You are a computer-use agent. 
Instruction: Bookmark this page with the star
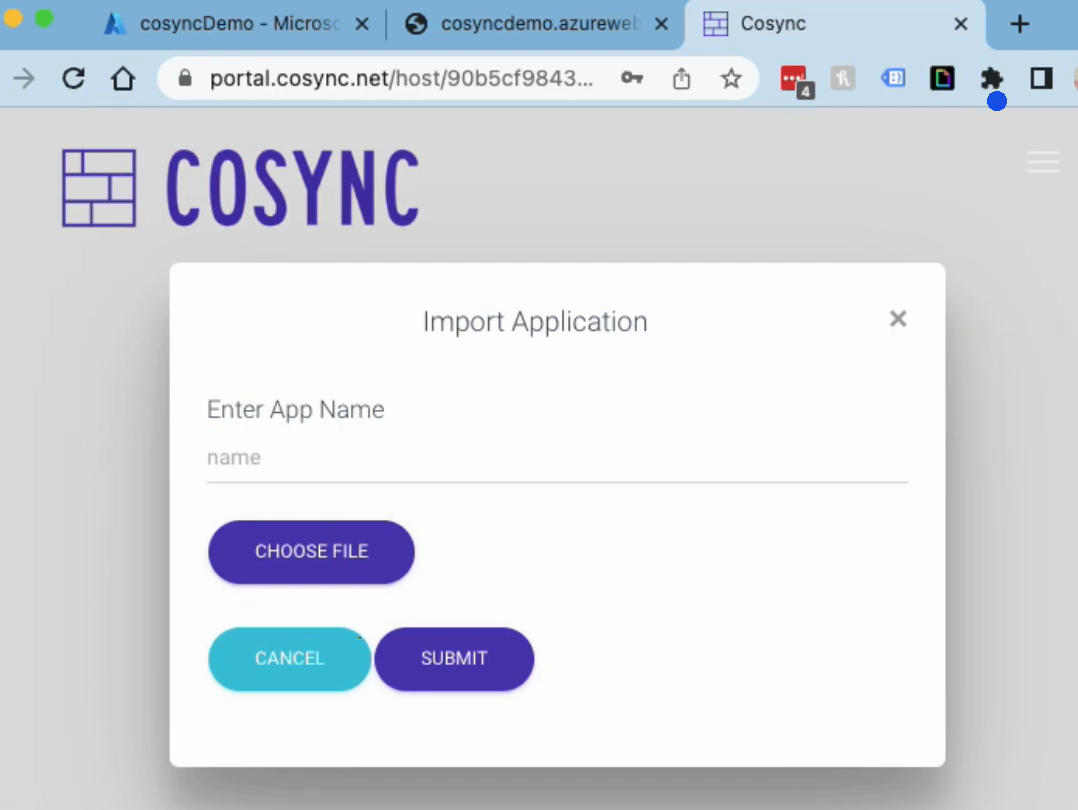[731, 78]
